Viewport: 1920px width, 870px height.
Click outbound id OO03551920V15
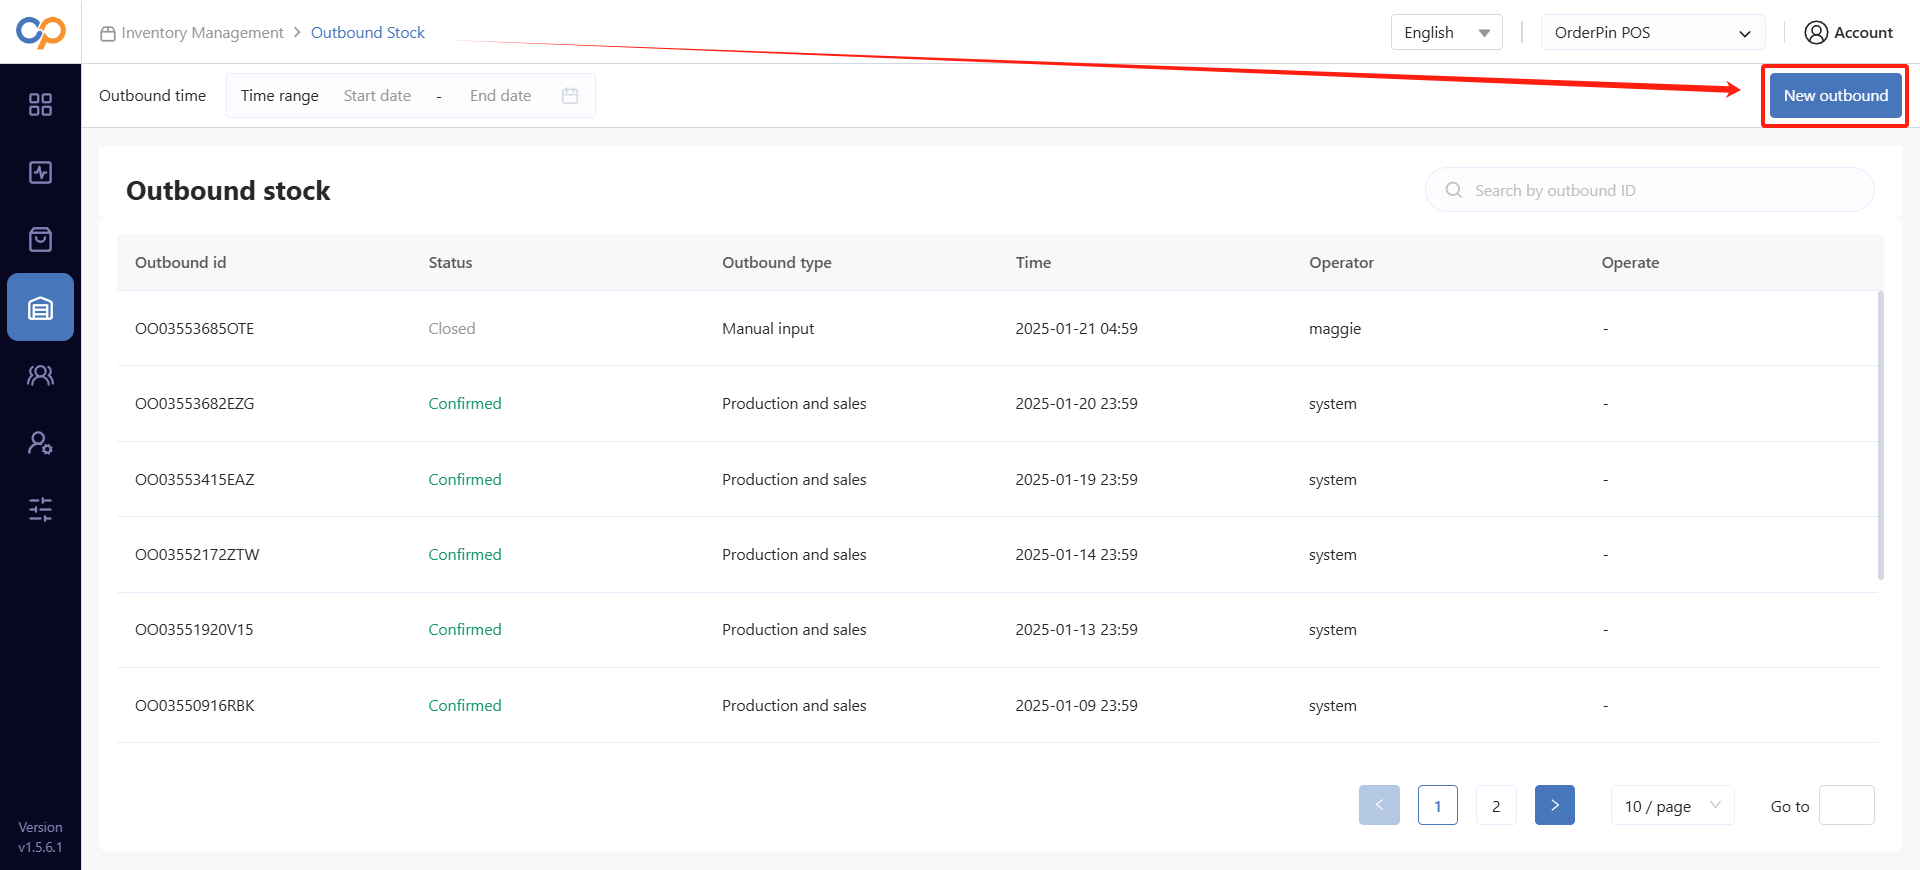(194, 630)
